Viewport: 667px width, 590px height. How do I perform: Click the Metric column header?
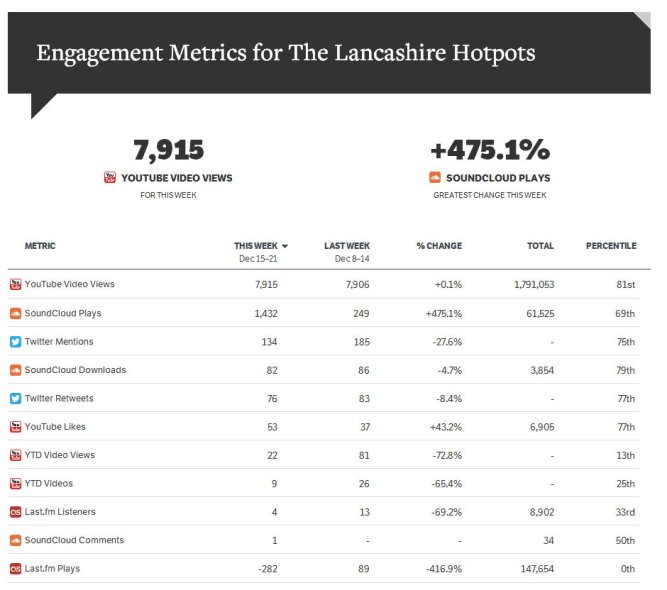[x=40, y=246]
